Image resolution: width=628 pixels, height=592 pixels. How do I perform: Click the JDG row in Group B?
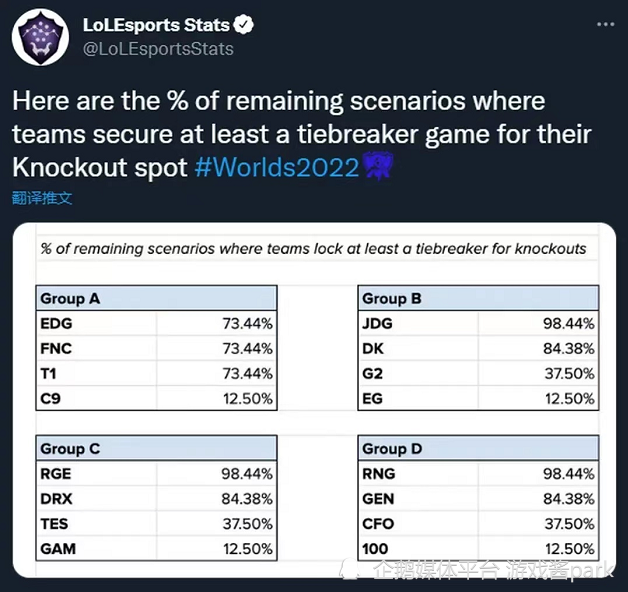478,324
